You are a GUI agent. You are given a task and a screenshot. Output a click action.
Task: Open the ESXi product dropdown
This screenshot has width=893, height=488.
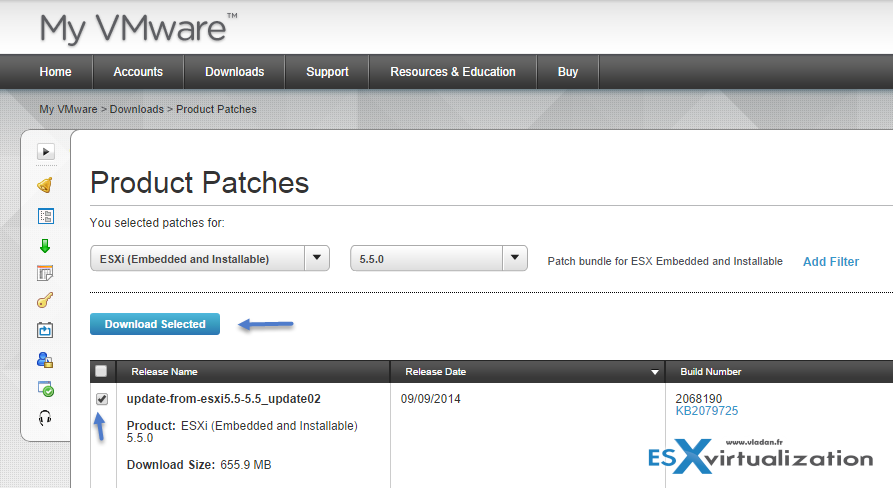pyautogui.click(x=210, y=259)
